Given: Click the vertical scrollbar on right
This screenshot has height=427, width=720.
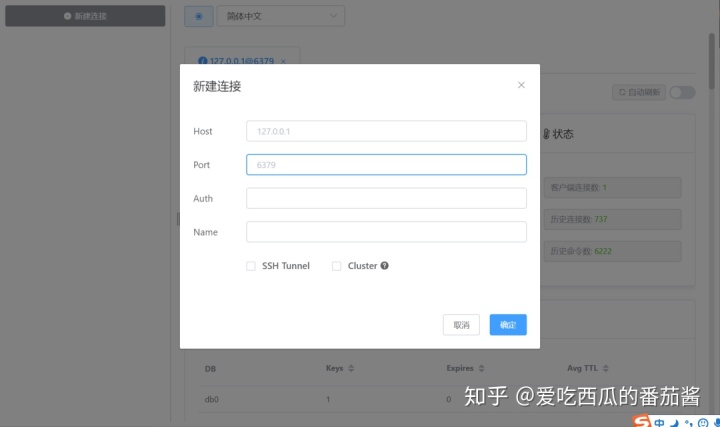Looking at the screenshot, I should [x=711, y=62].
